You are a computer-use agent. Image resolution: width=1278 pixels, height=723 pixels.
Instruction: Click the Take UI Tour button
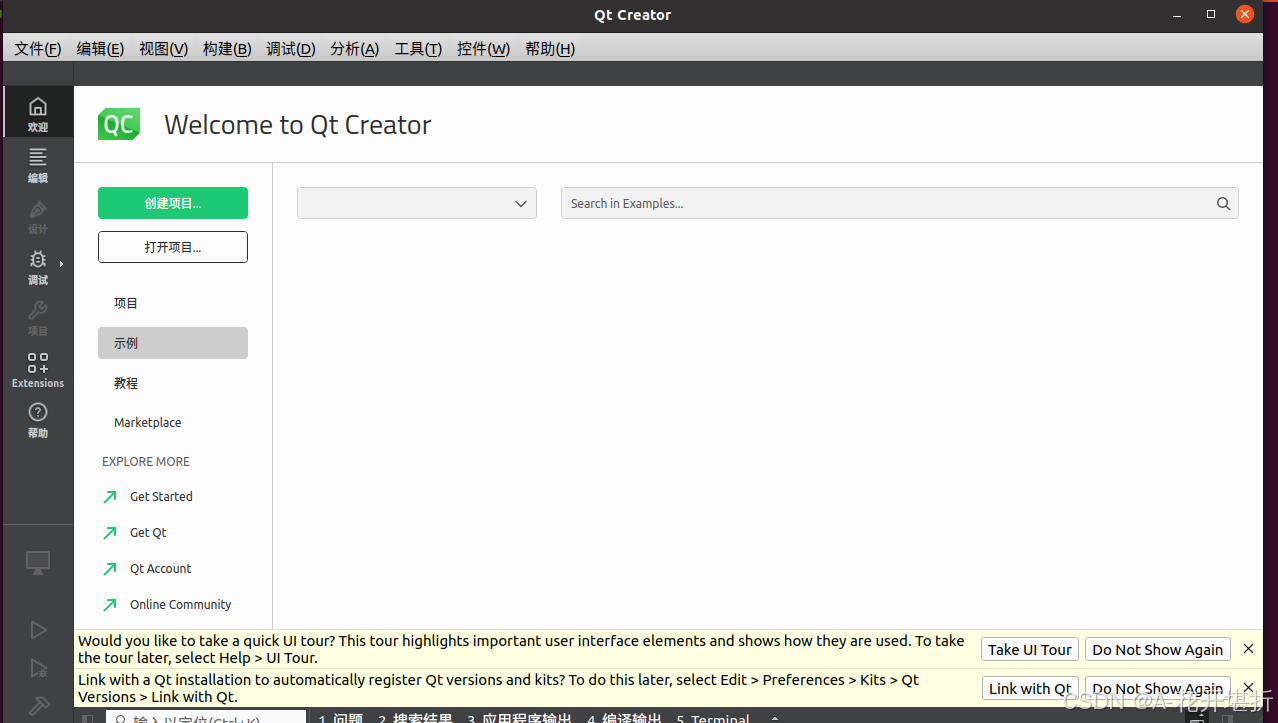1029,649
